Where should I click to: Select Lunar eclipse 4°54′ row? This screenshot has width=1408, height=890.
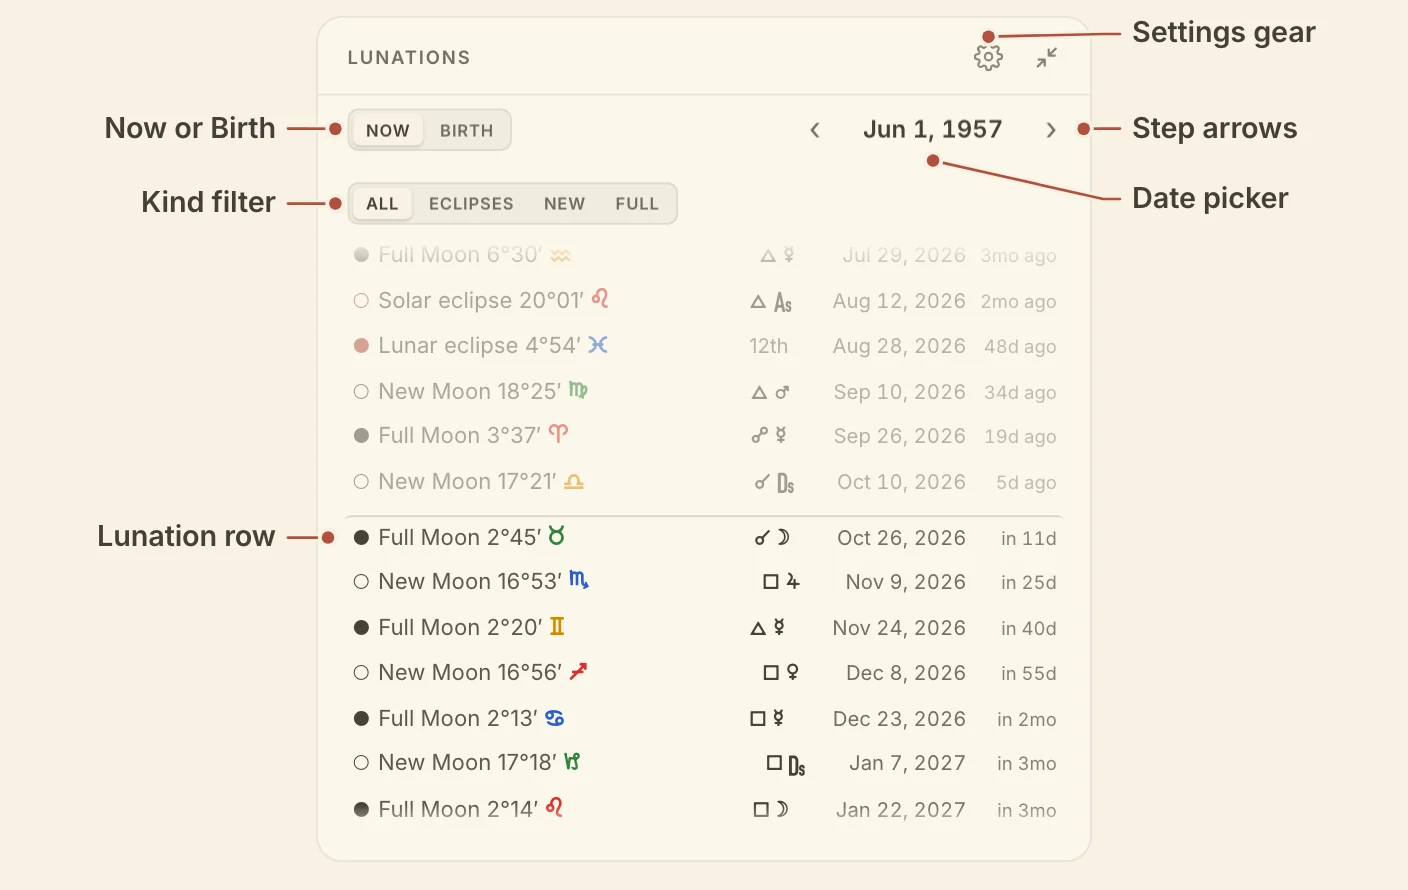(x=704, y=346)
